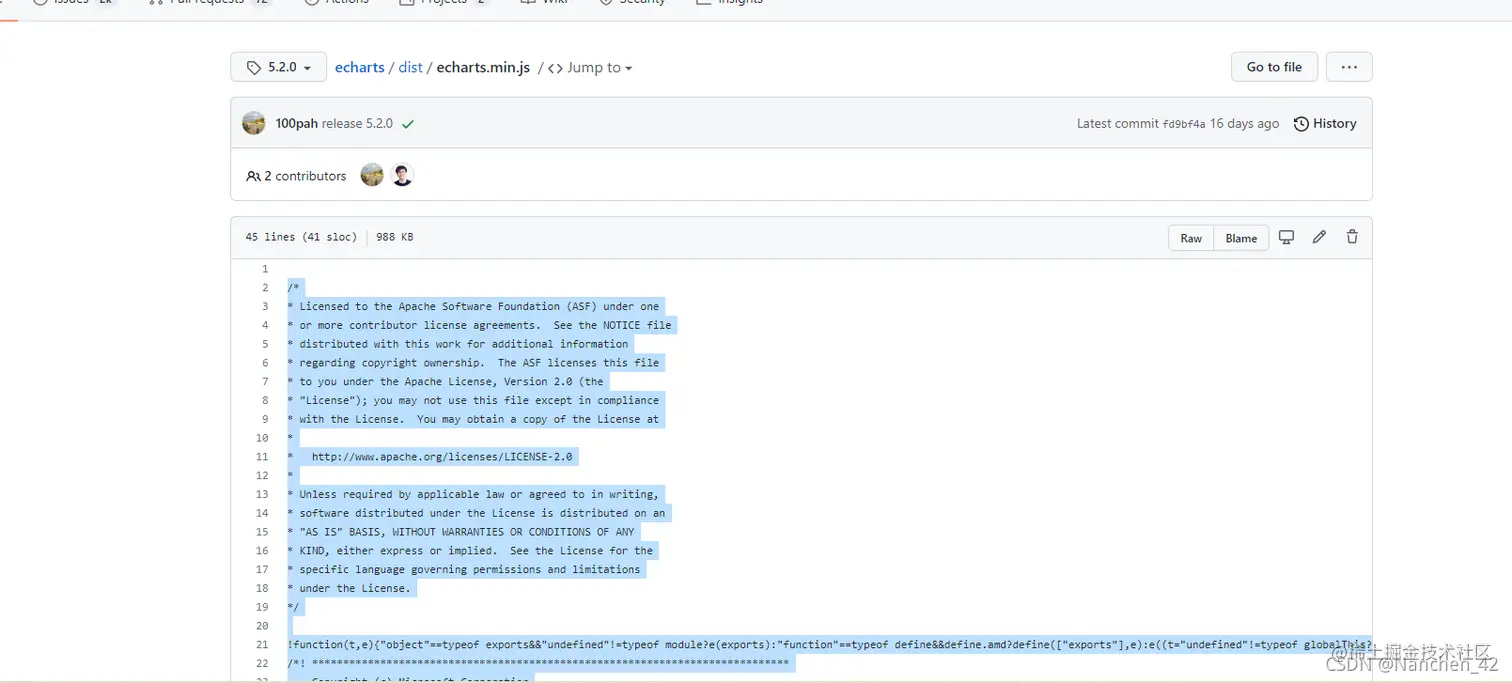The image size is (1512, 683).
Task: Click the "with the License. You may obtain" line
Action: point(473,419)
